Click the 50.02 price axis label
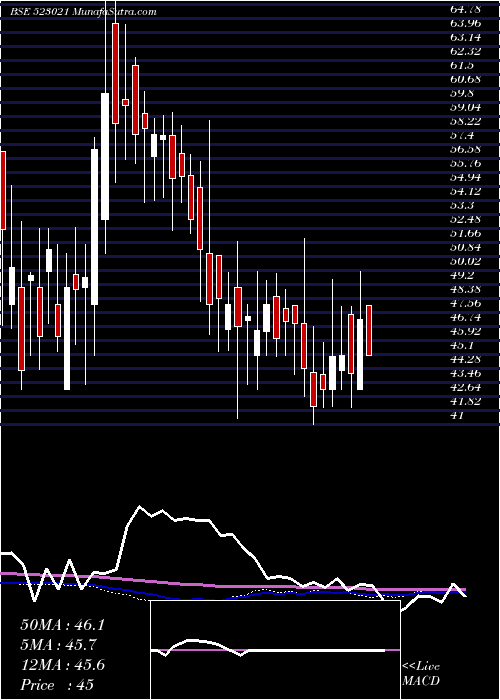Image resolution: width=500 pixels, height=700 pixels. coord(466,261)
